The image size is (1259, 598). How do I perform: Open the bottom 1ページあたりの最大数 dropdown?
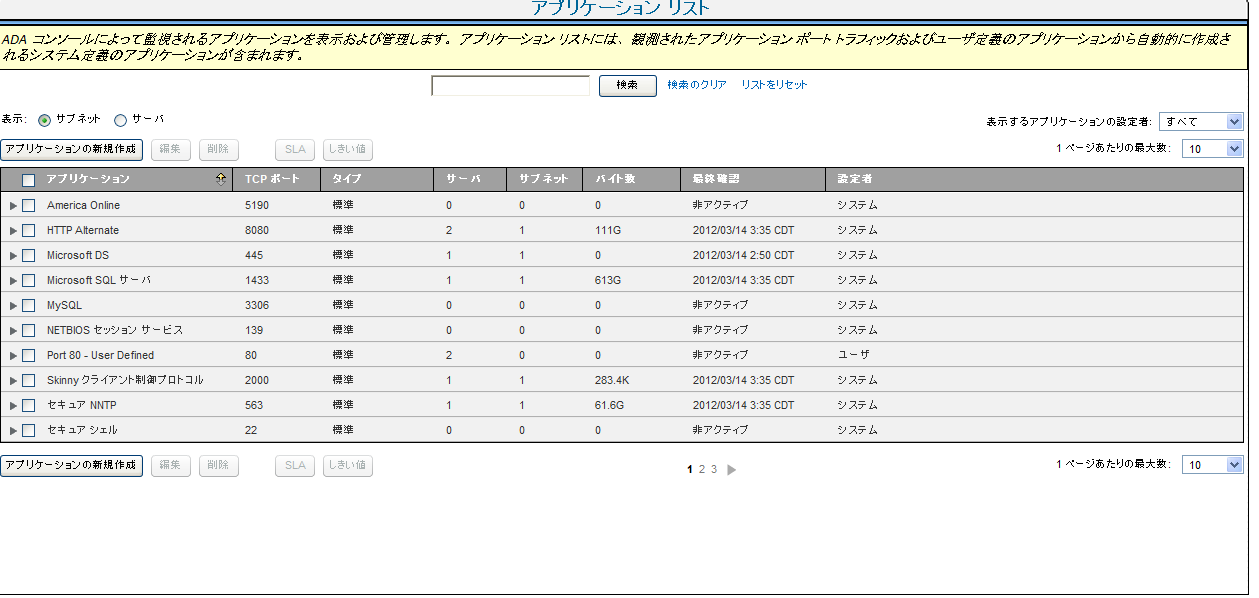tap(1212, 465)
